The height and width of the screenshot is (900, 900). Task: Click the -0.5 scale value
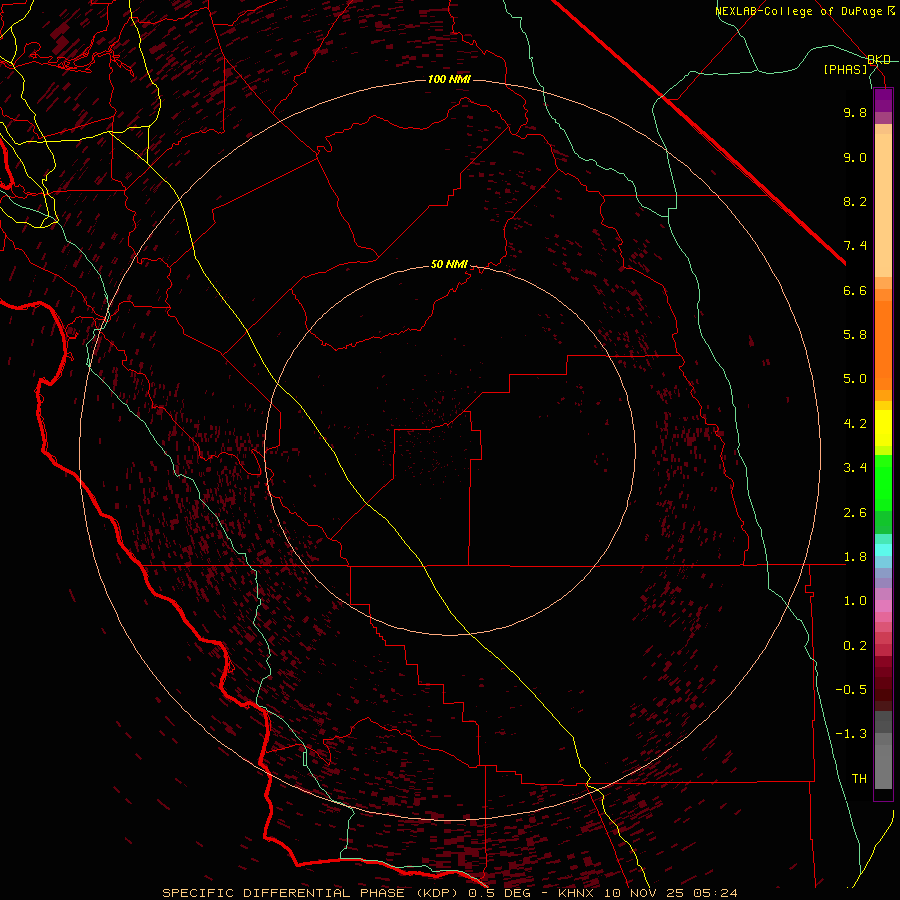tap(851, 690)
